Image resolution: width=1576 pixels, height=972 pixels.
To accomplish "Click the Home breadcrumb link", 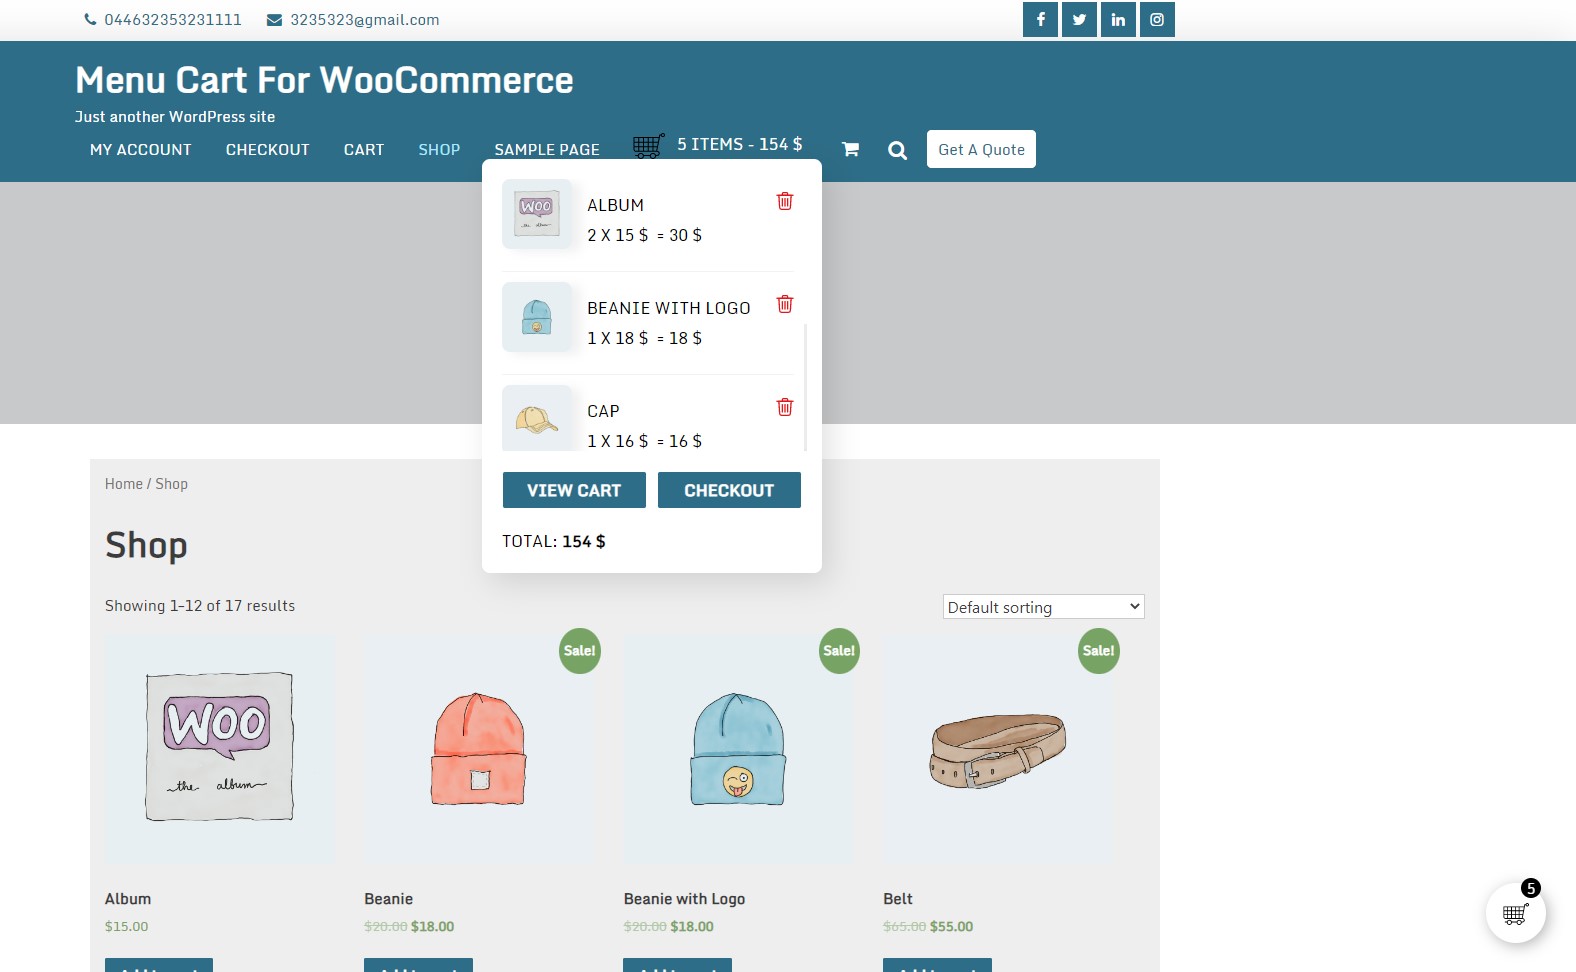I will (124, 484).
